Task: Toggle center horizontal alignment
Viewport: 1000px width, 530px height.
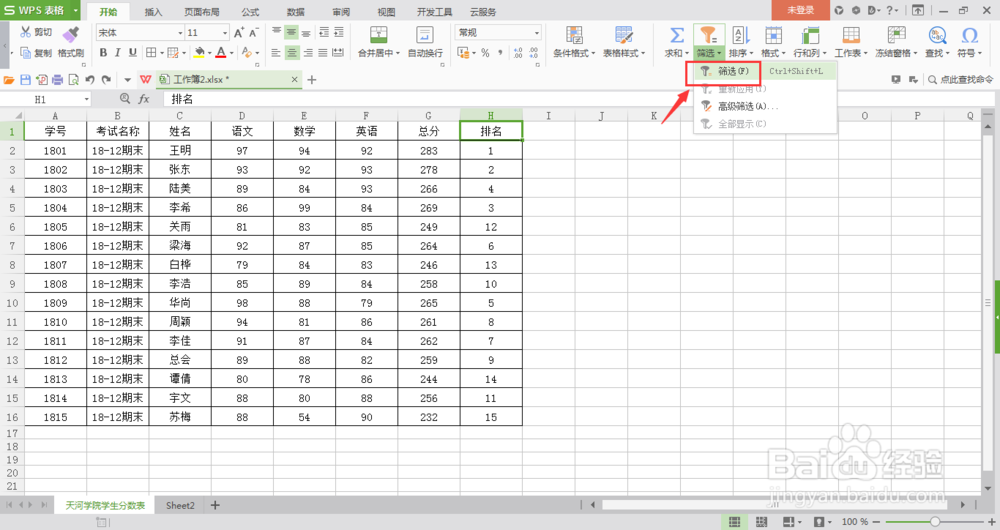Action: click(x=292, y=53)
